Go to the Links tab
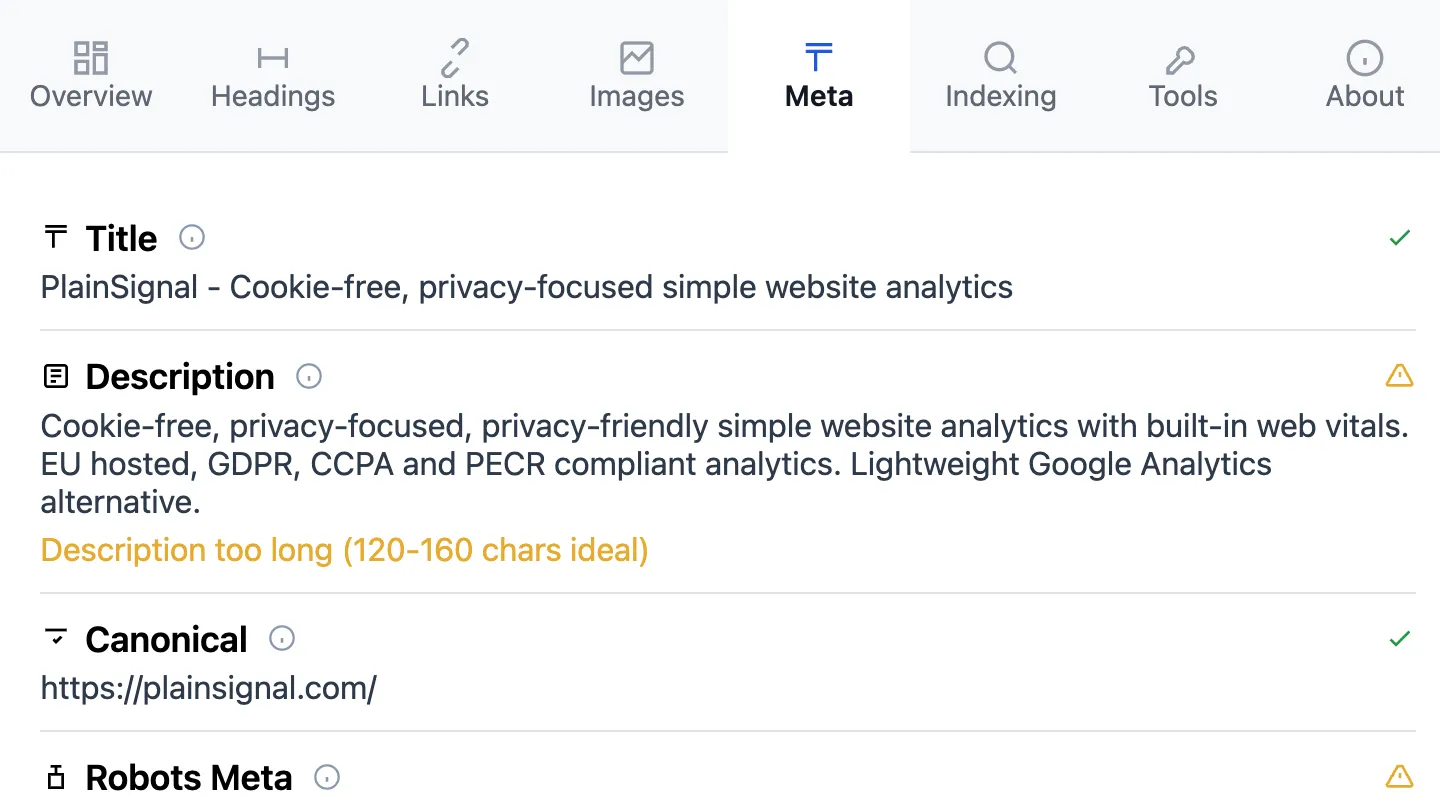This screenshot has width=1440, height=810. (x=455, y=76)
